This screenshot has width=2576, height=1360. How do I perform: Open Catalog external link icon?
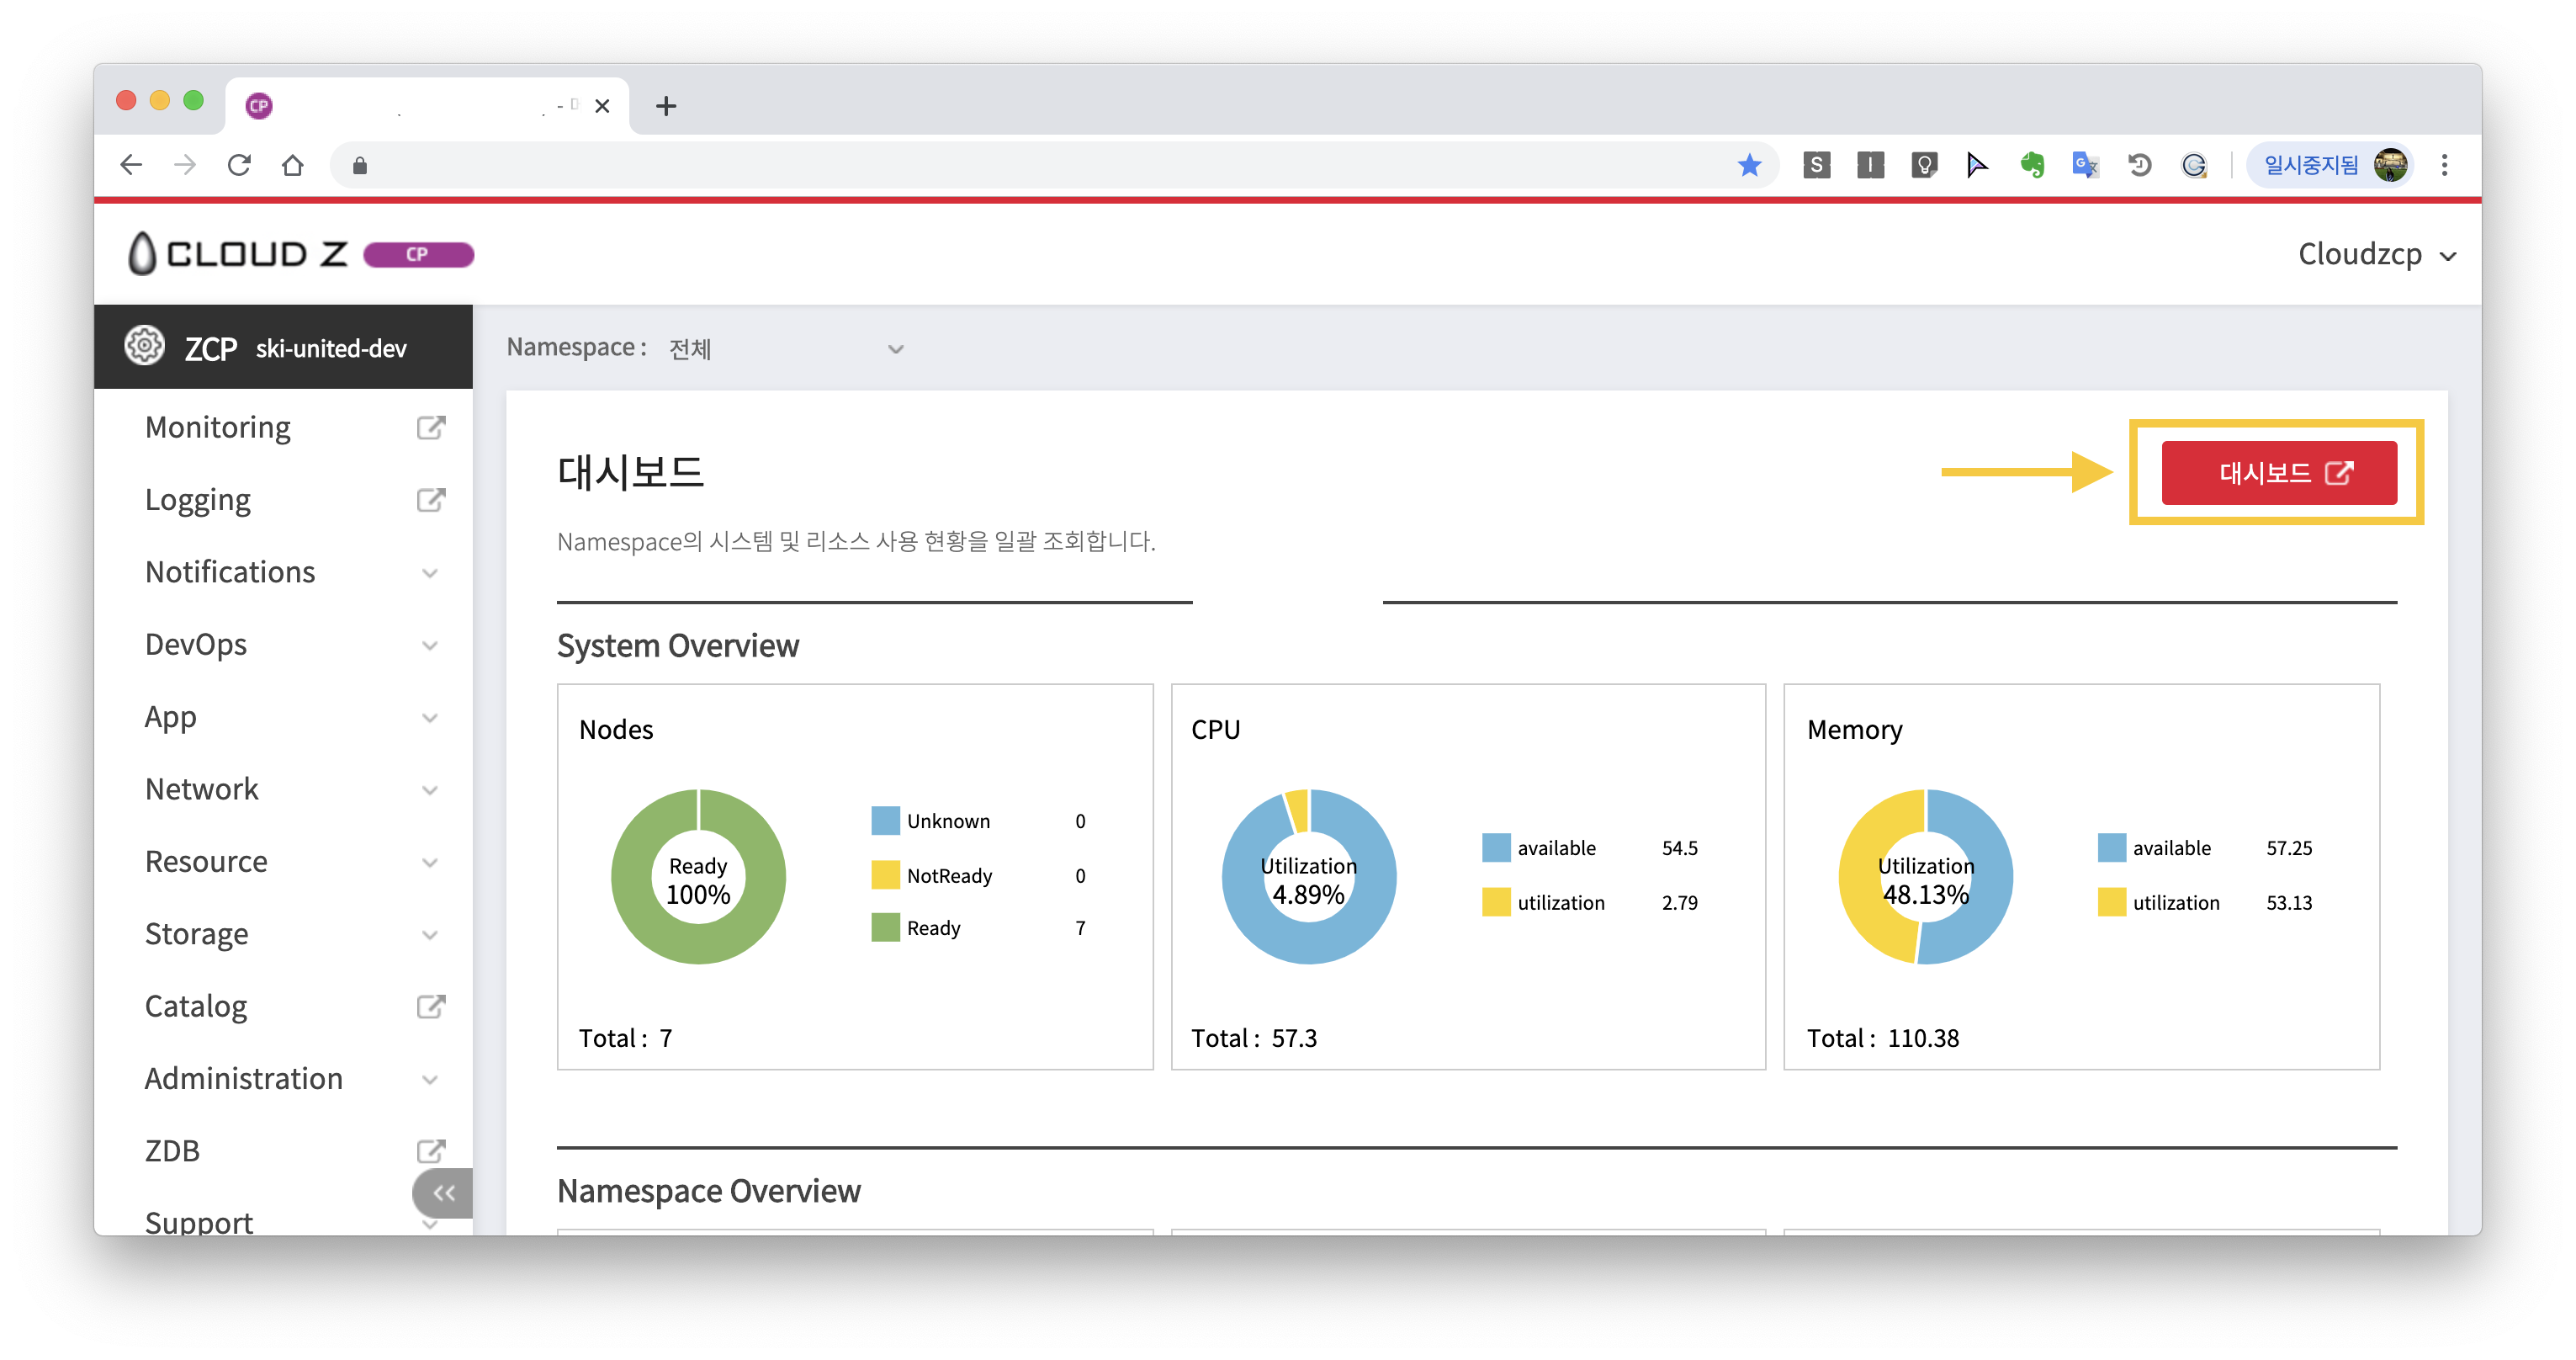(430, 1006)
